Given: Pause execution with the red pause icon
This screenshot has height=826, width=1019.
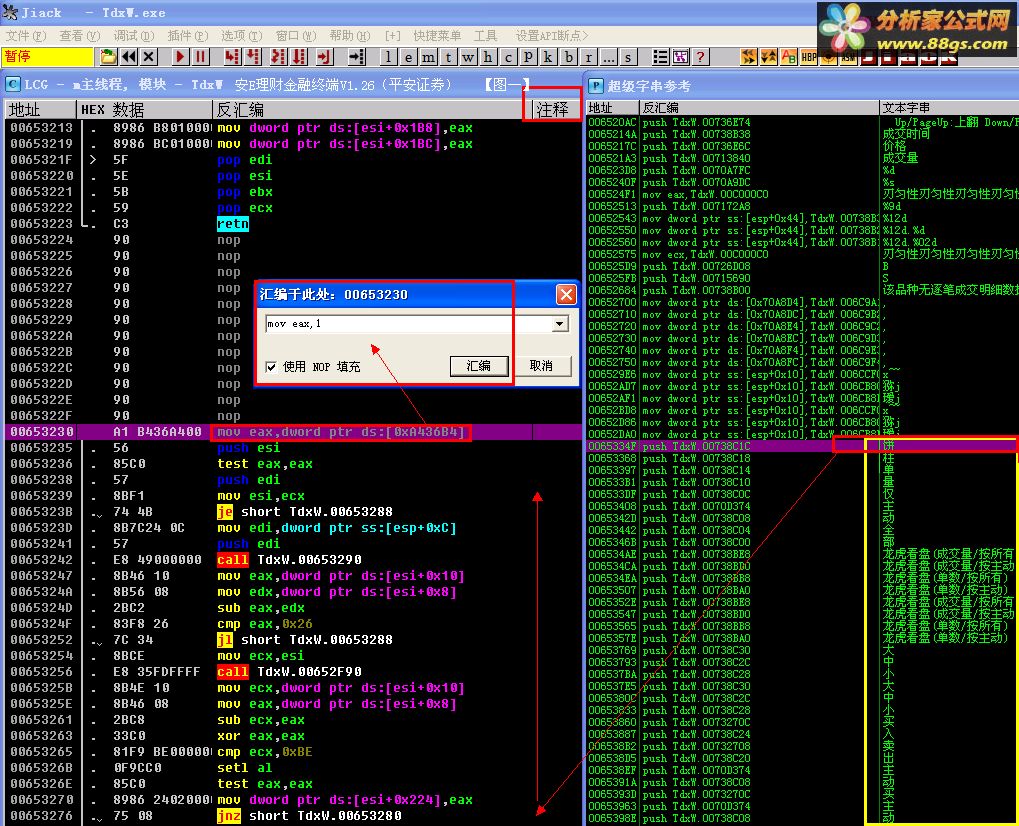Looking at the screenshot, I should [x=201, y=57].
